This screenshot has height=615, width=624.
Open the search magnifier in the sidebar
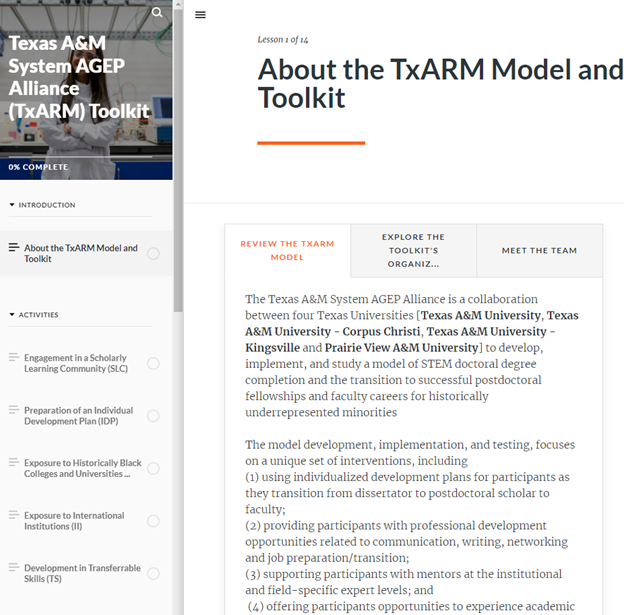[x=157, y=12]
